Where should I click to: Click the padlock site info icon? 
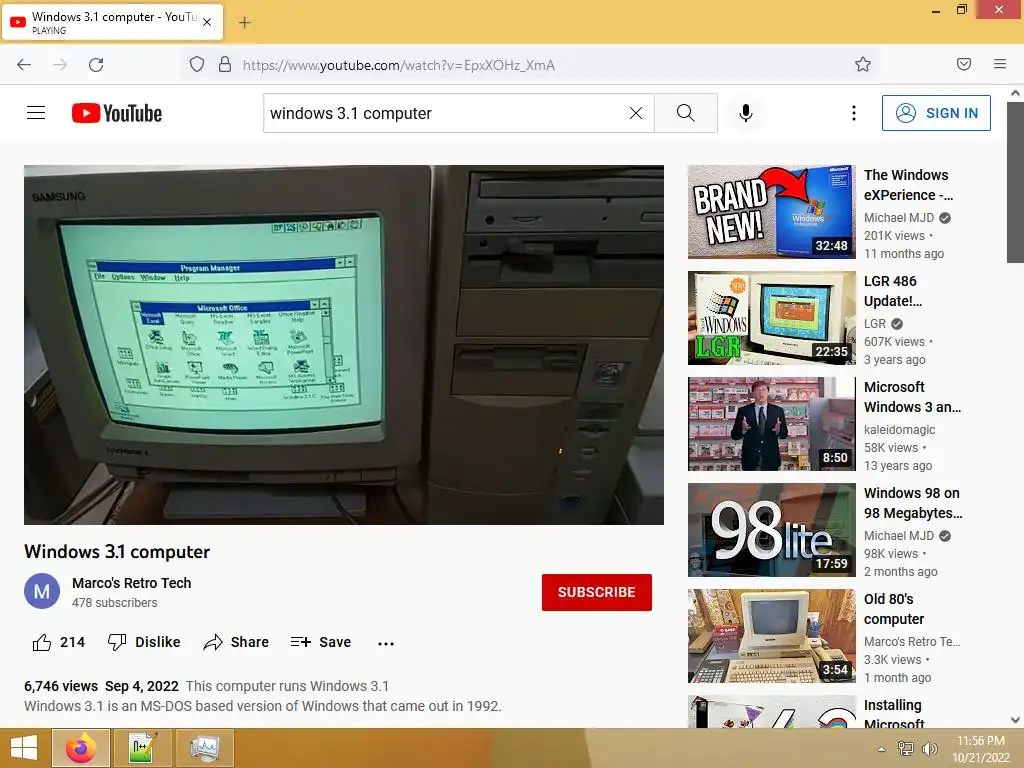(x=225, y=65)
